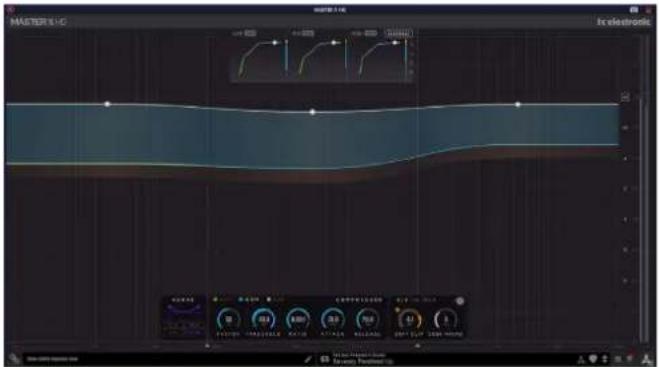Adjust the Release knob

[x=368, y=319]
